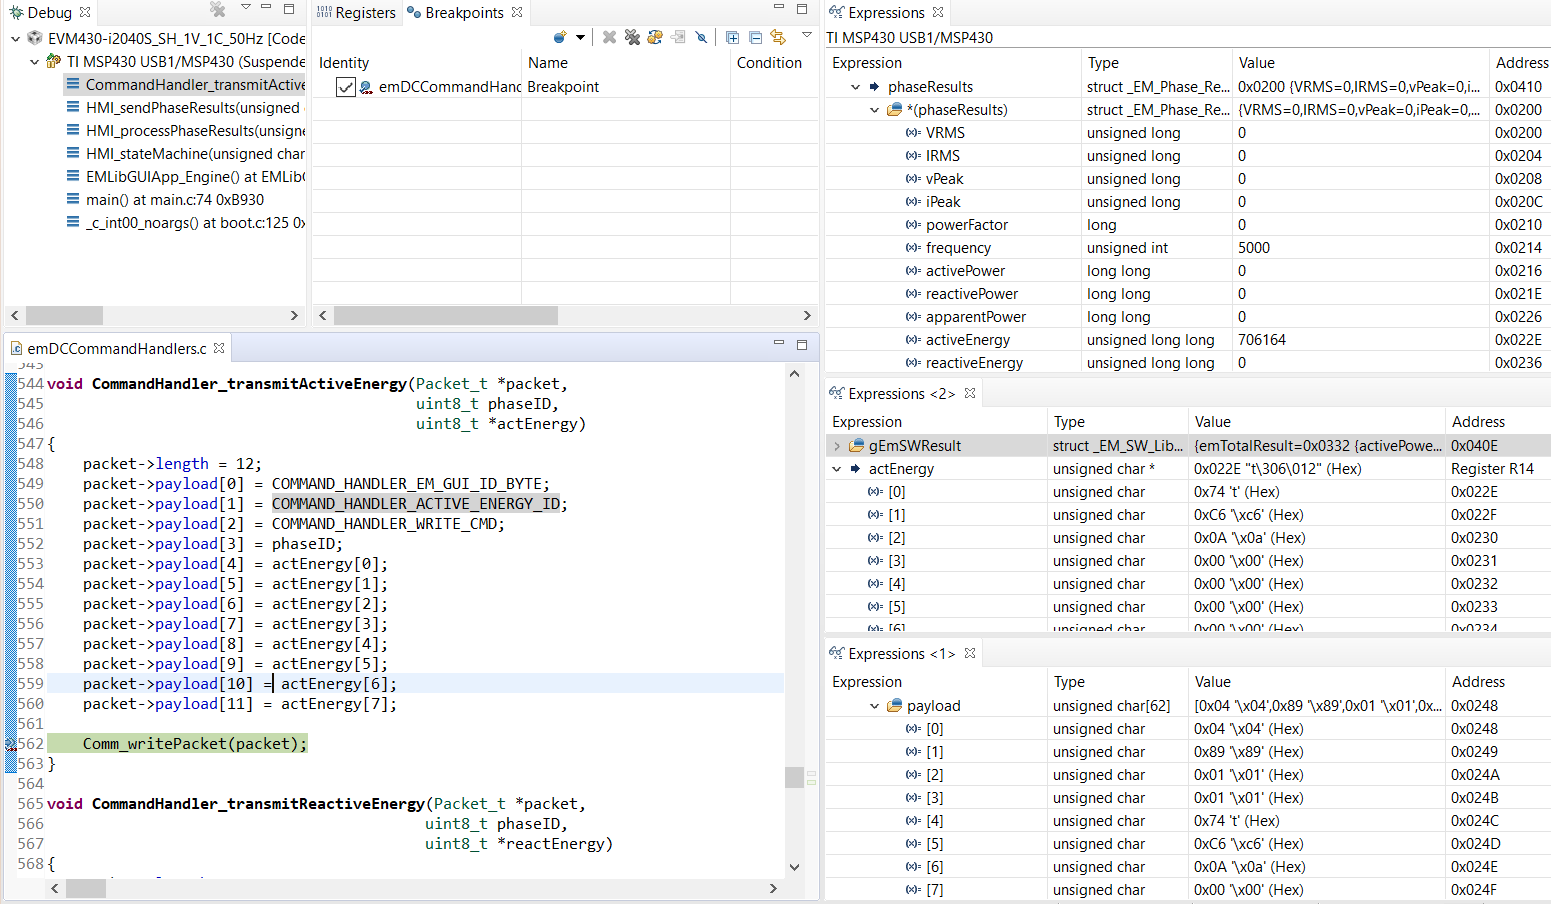Expand the gEmSWResult expression
Screen dimensions: 1551x904
point(837,446)
